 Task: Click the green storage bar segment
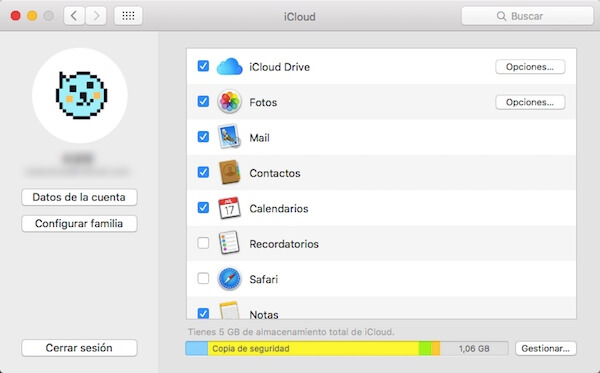point(425,349)
